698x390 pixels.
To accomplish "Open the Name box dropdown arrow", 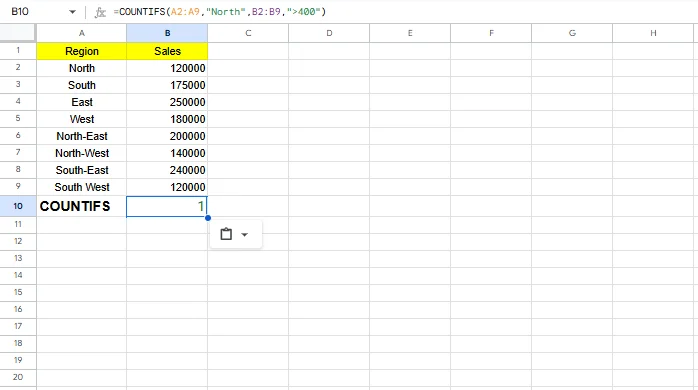I will [x=72, y=12].
